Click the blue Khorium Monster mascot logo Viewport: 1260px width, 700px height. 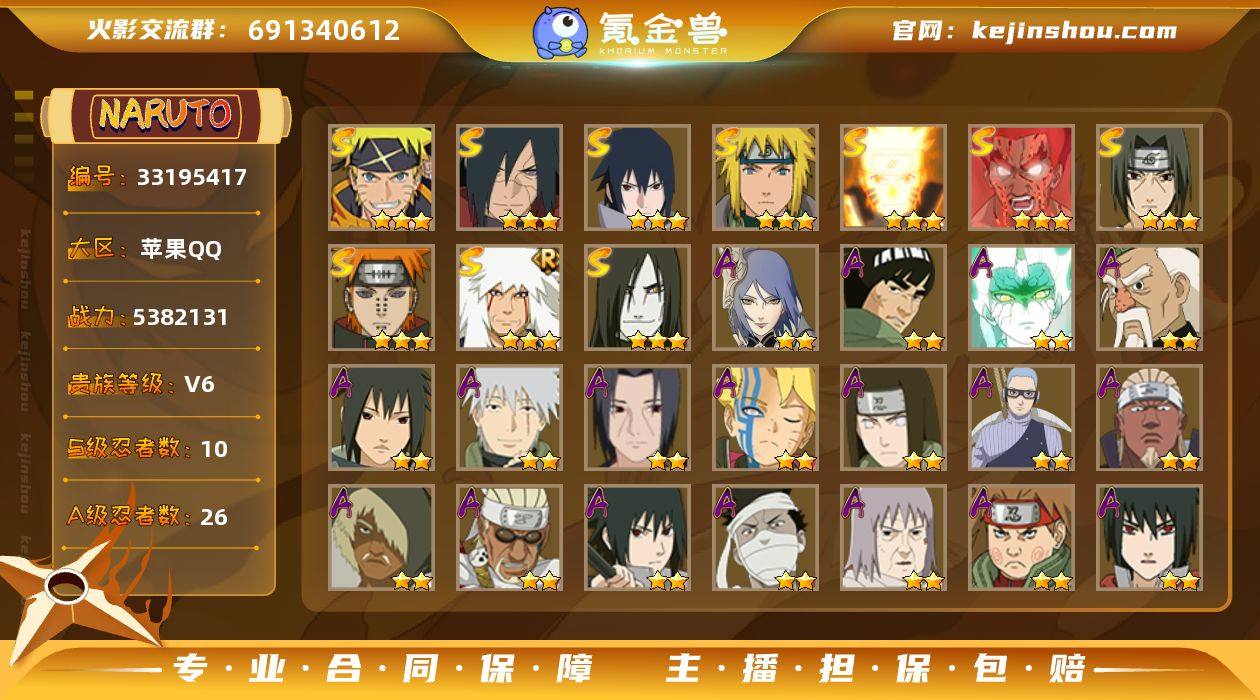560,31
